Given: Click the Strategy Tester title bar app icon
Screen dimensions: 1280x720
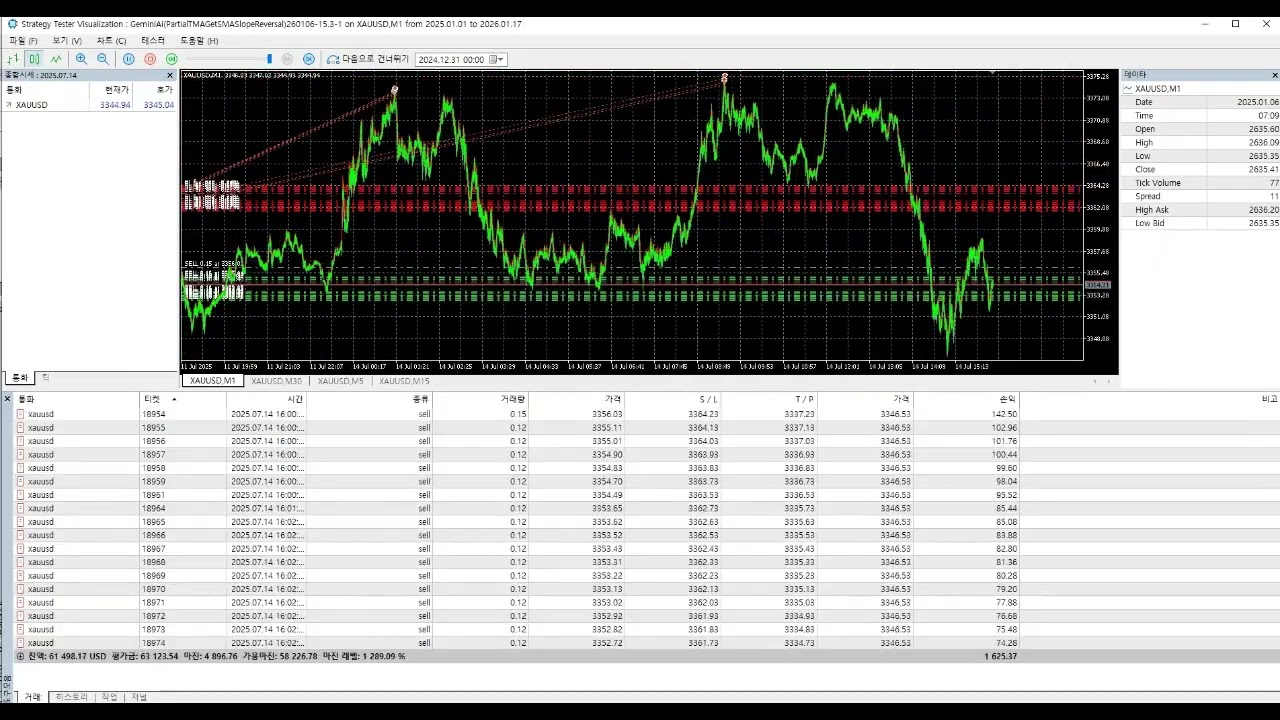Looking at the screenshot, I should point(12,24).
